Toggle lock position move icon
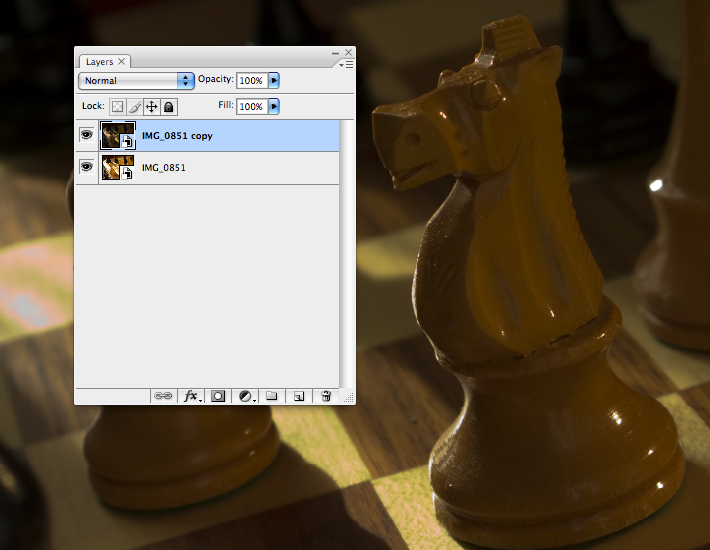 (151, 107)
